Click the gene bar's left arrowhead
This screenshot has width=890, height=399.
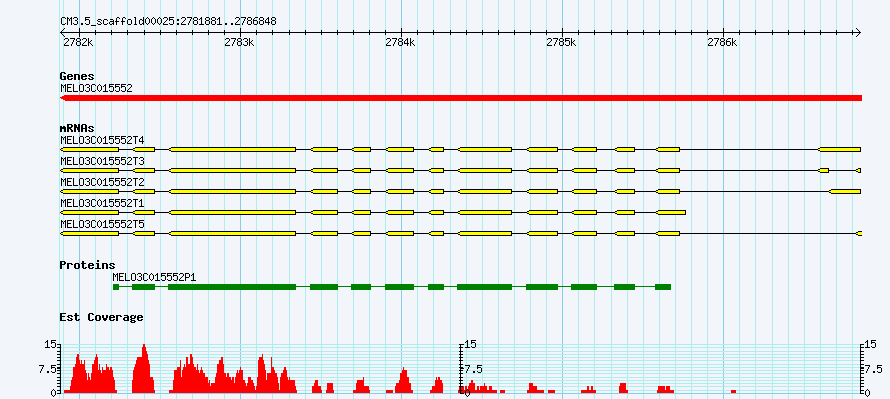click(62, 98)
